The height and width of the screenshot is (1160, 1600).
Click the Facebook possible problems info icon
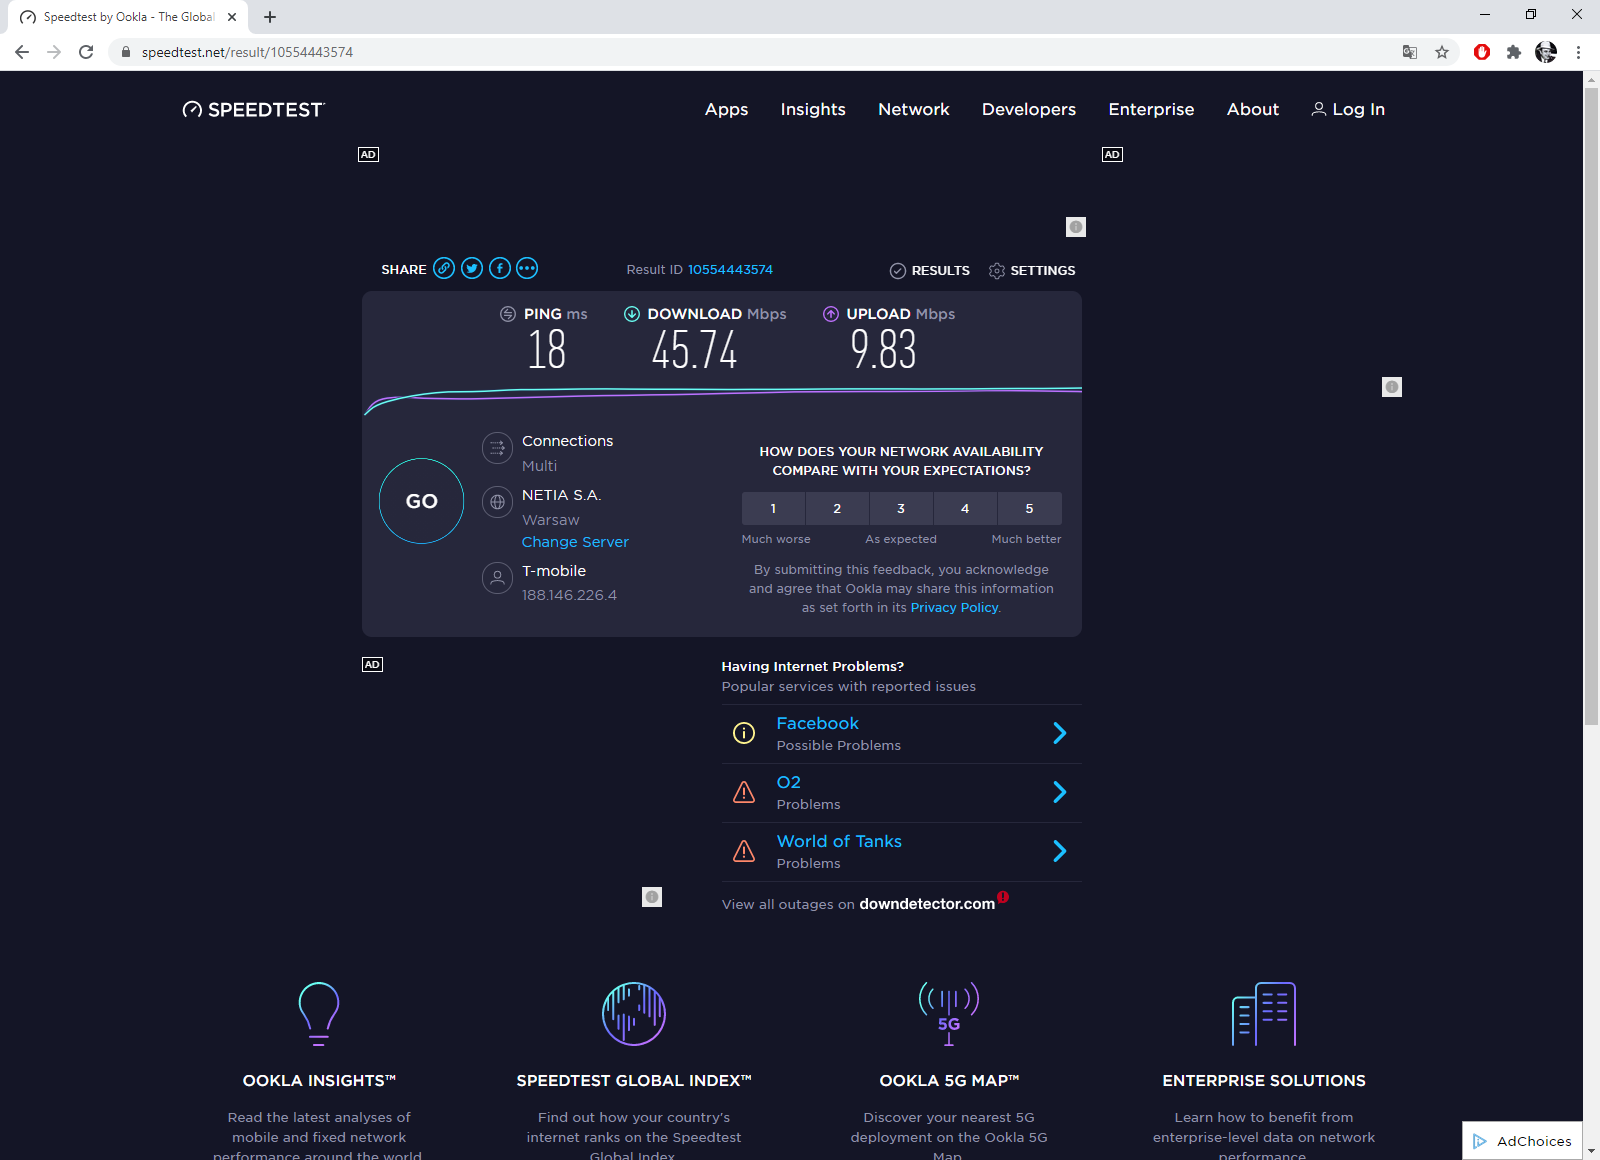click(744, 733)
